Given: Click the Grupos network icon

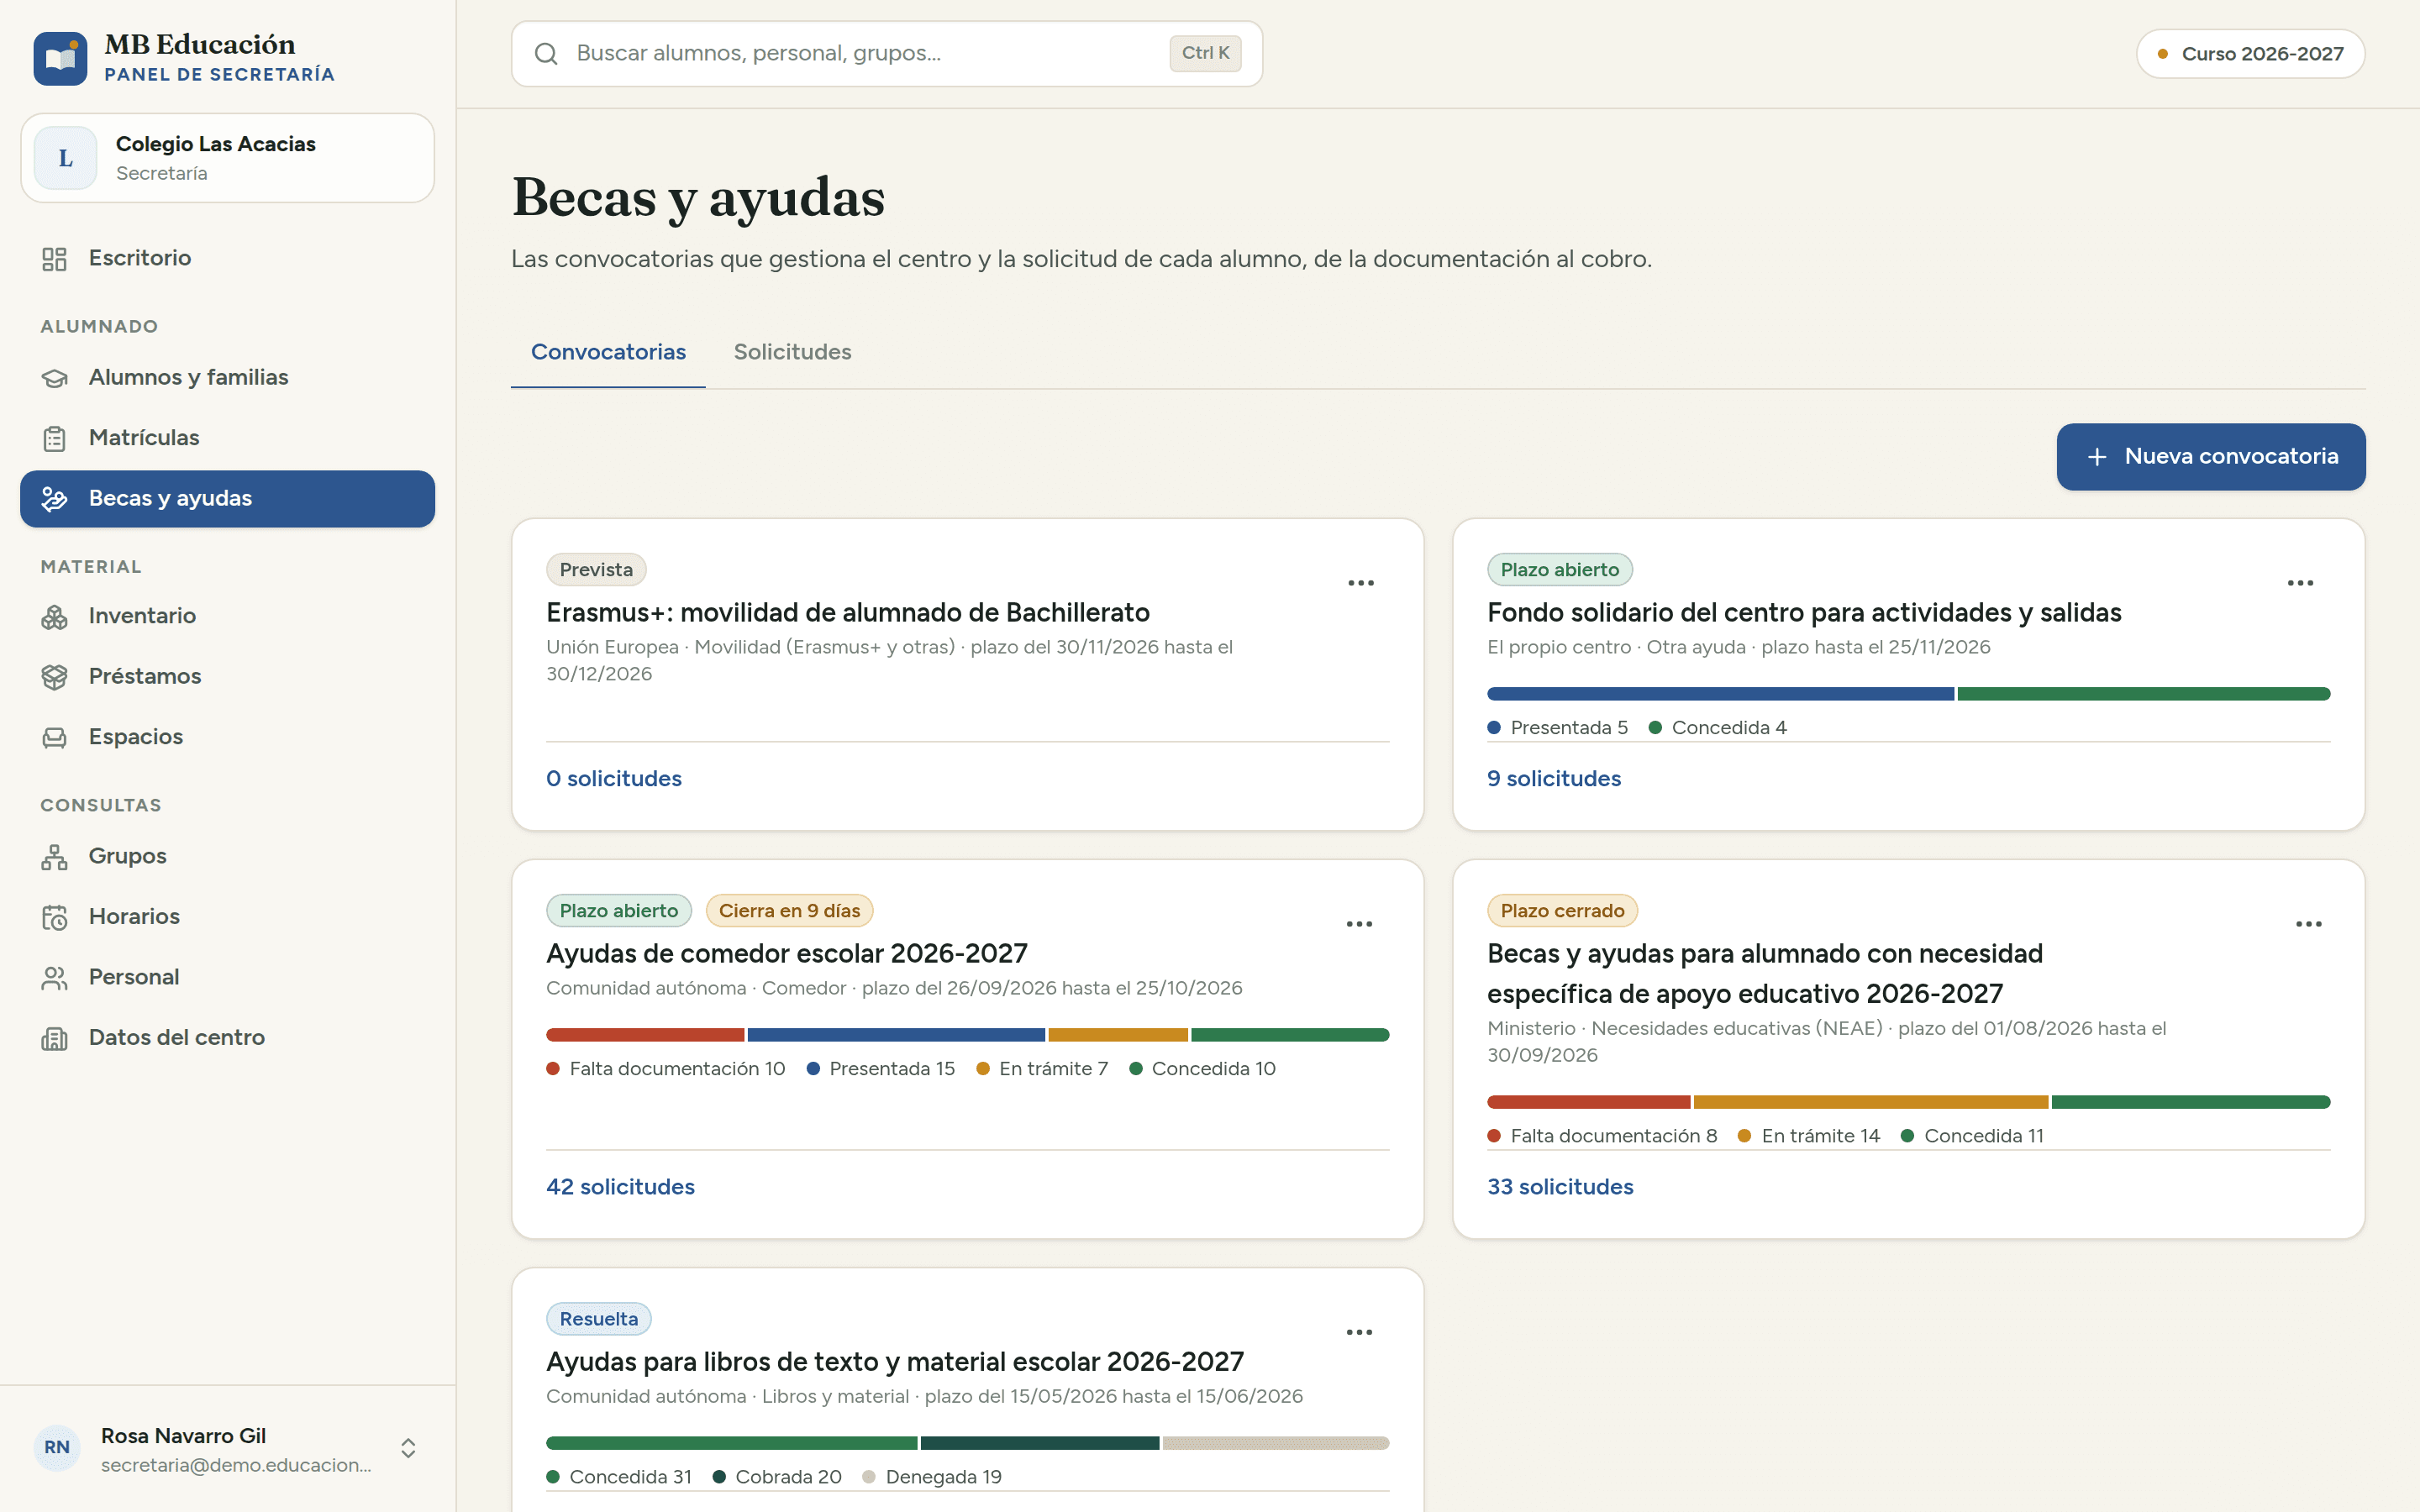Looking at the screenshot, I should pos(54,857).
